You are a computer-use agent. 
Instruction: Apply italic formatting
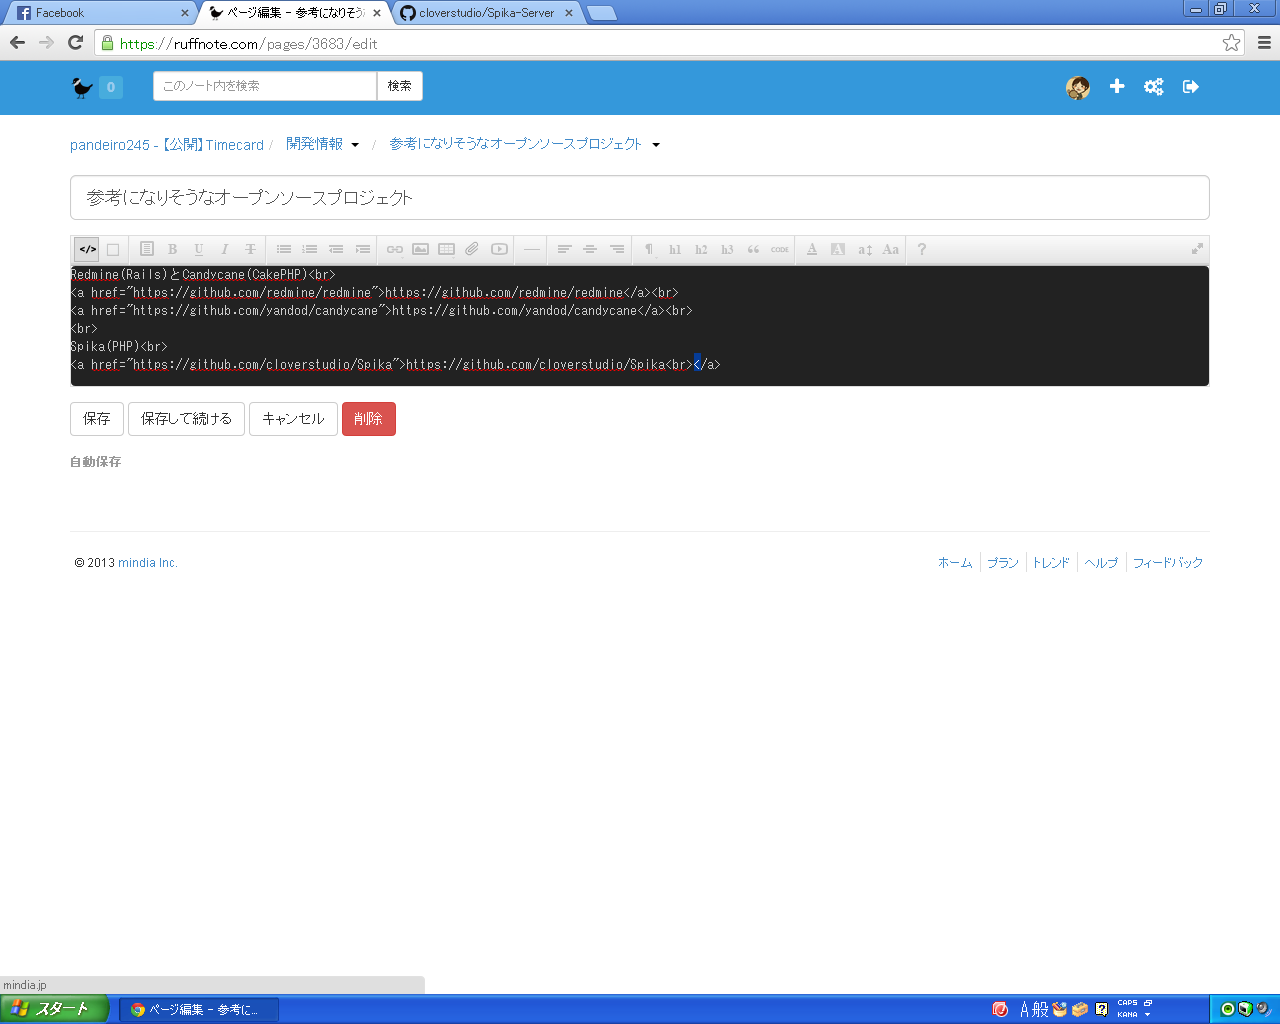point(224,249)
